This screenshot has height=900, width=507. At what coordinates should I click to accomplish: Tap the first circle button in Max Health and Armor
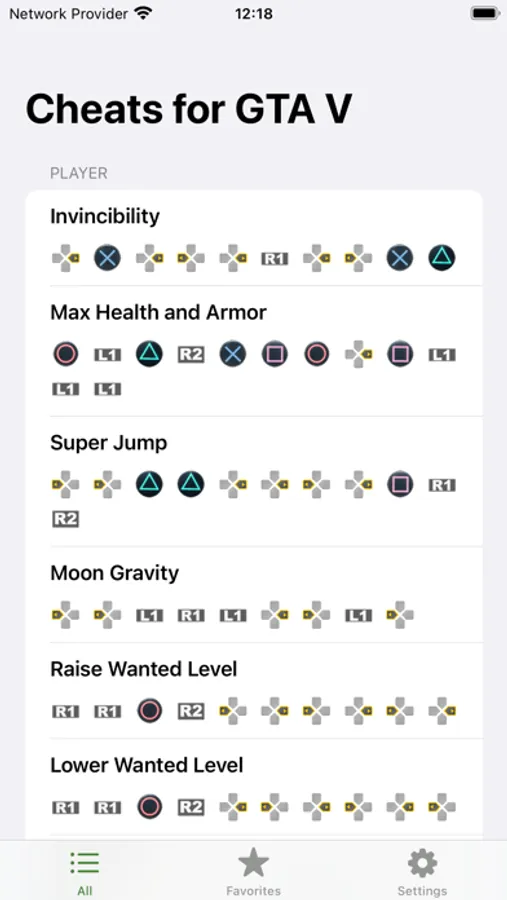pyautogui.click(x=65, y=354)
